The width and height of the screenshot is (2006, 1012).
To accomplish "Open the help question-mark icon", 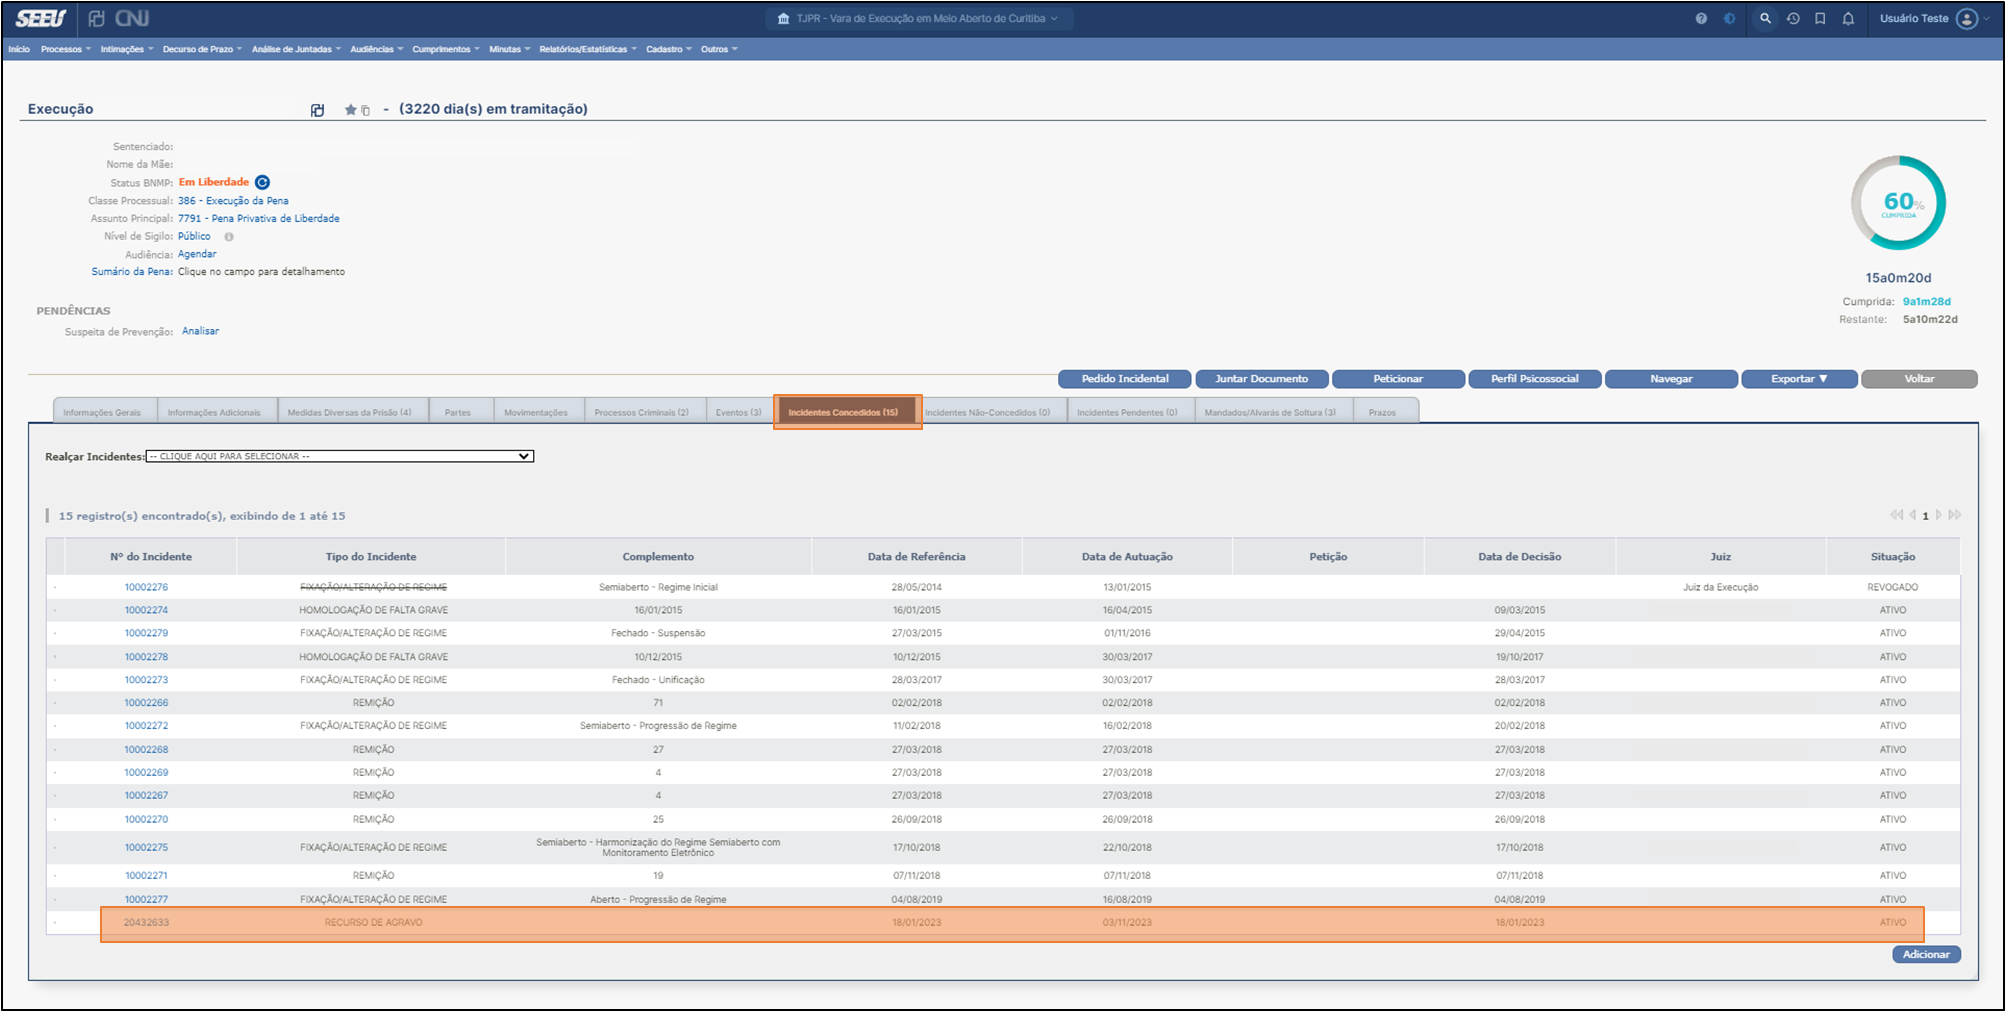I will [1701, 18].
